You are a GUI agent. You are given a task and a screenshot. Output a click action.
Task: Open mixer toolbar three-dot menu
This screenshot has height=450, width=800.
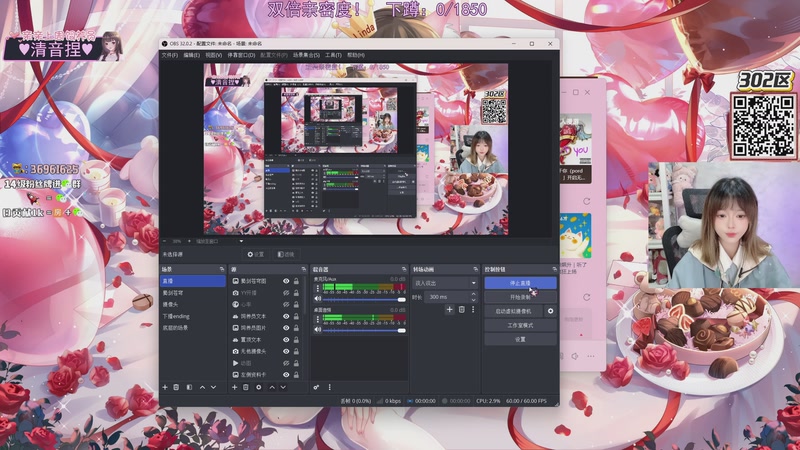tap(330, 387)
